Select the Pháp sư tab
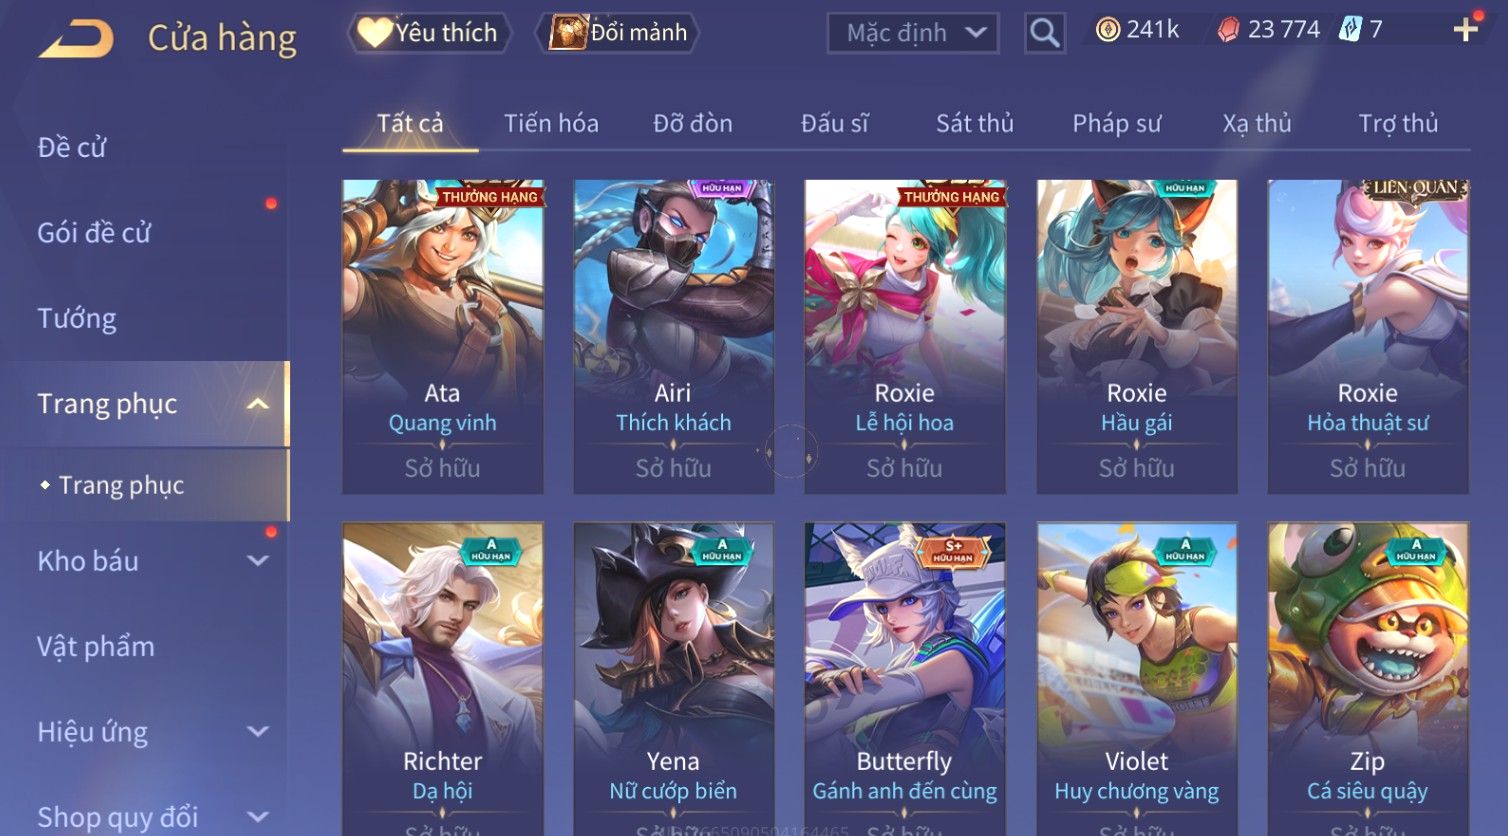 1117,124
